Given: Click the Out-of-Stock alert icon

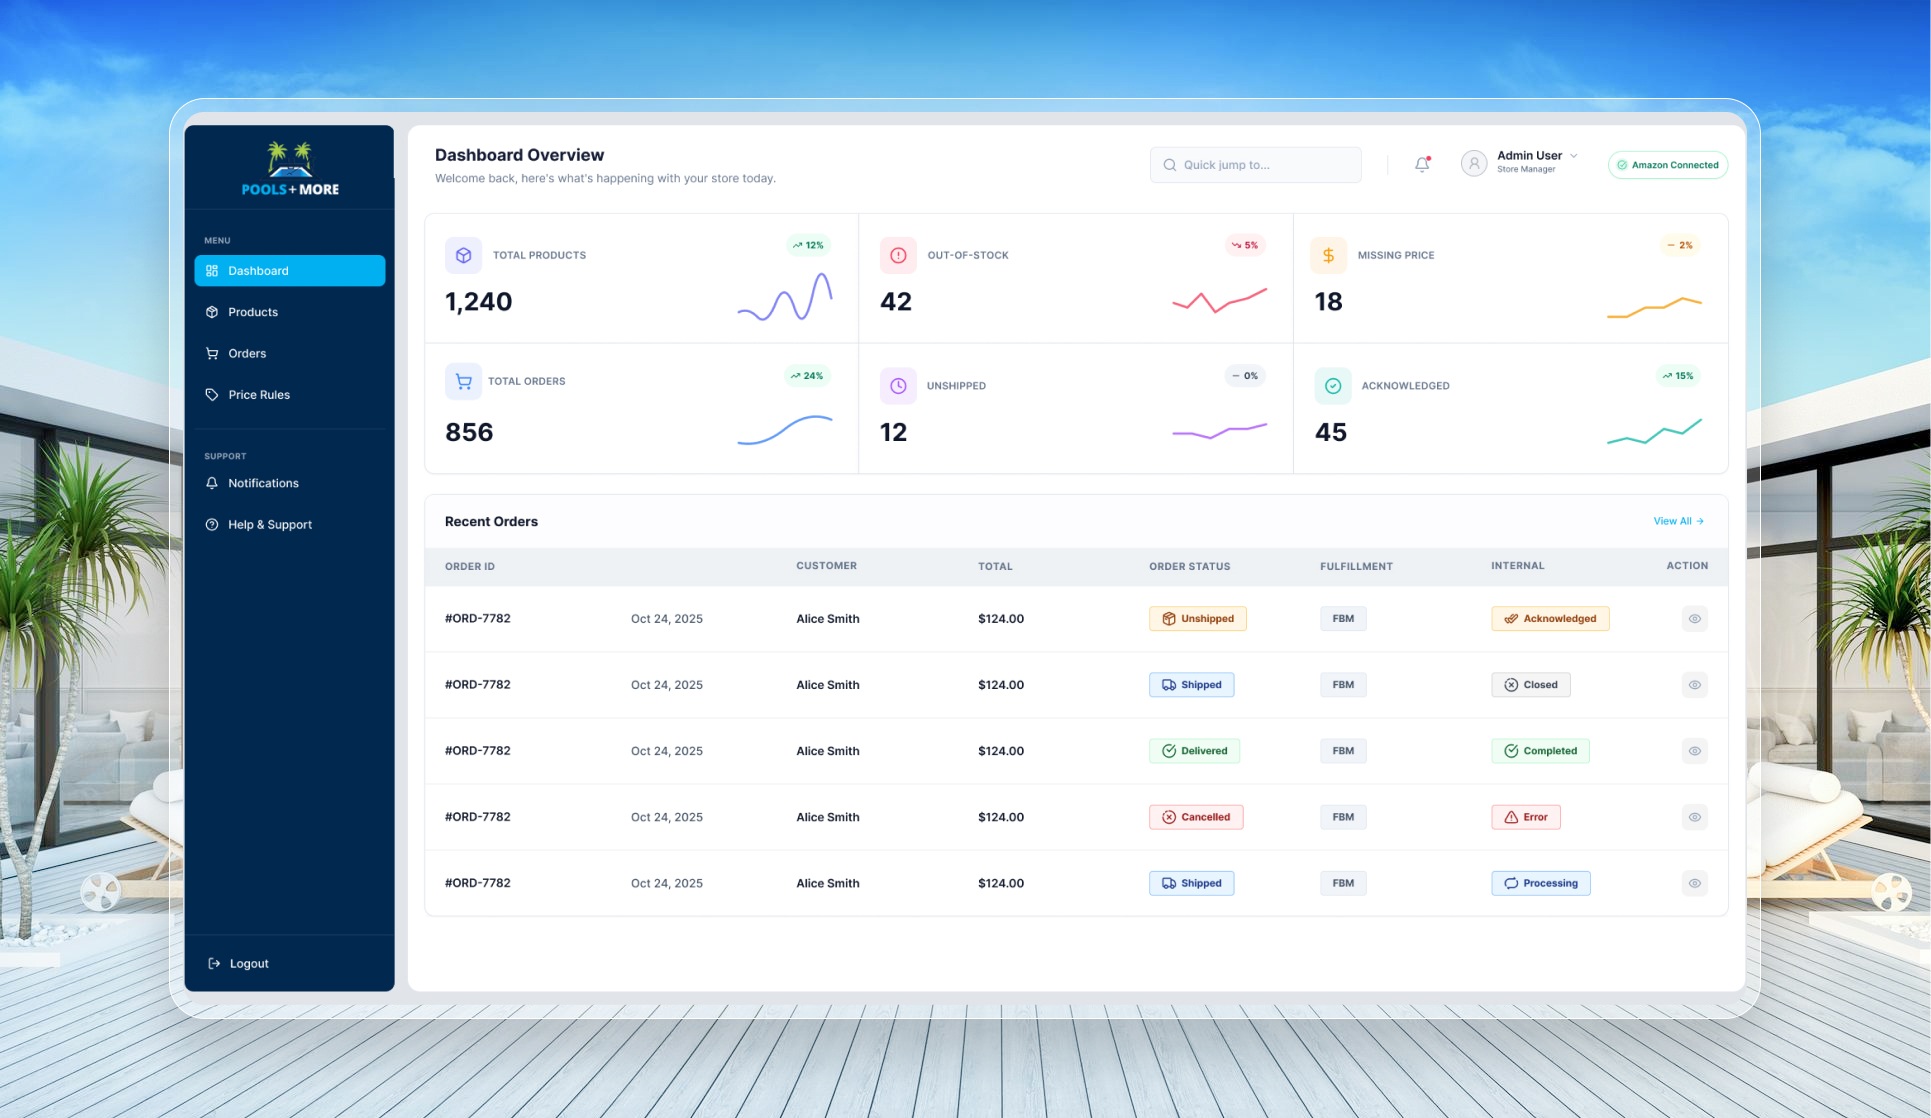Looking at the screenshot, I should (898, 256).
